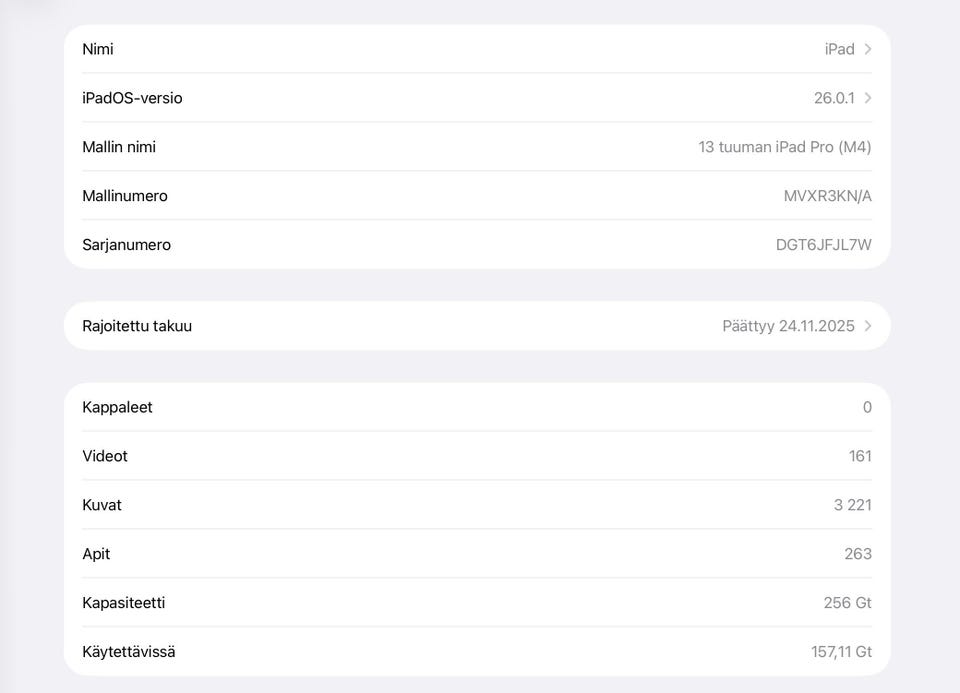Tap the Rajoitettu takuu chevron
This screenshot has height=693, width=960.
[x=867, y=326]
